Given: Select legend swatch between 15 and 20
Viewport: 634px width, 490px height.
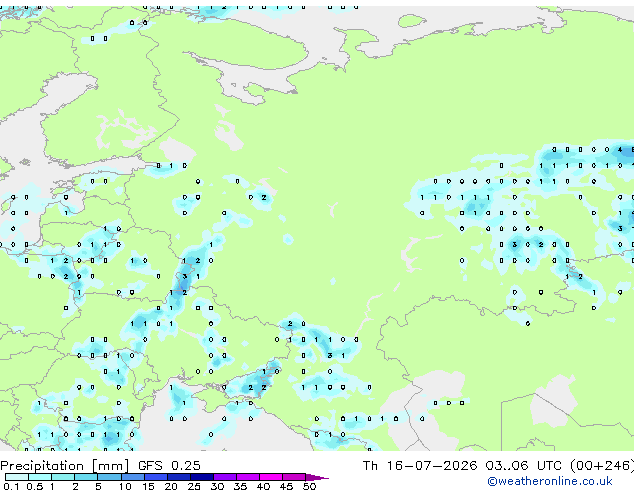Looking at the screenshot, I should tap(155, 477).
